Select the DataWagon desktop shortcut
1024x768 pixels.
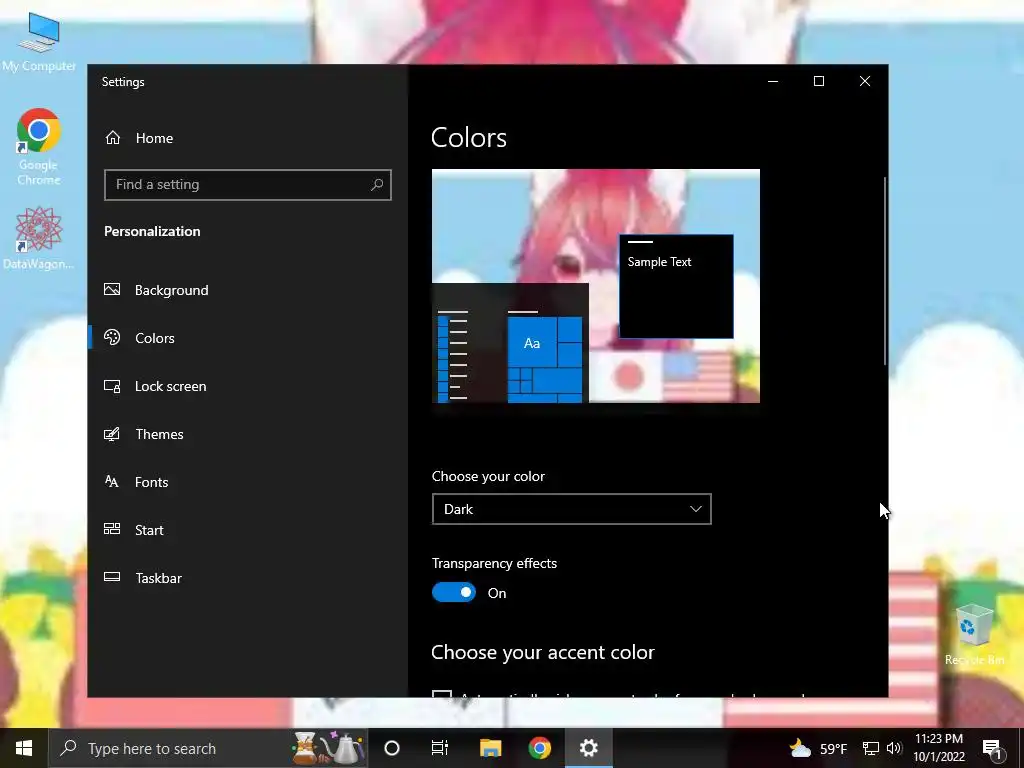pos(39,238)
